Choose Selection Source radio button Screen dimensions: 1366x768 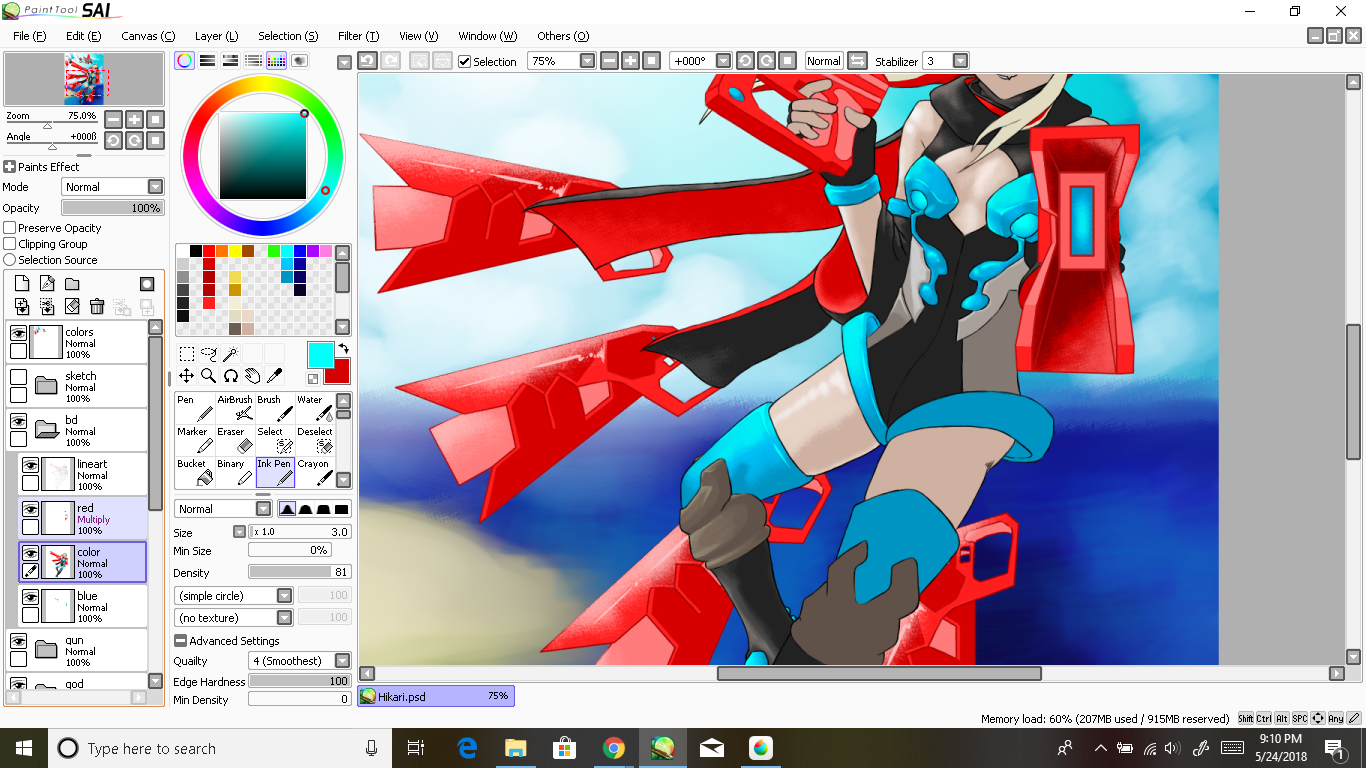(10, 260)
